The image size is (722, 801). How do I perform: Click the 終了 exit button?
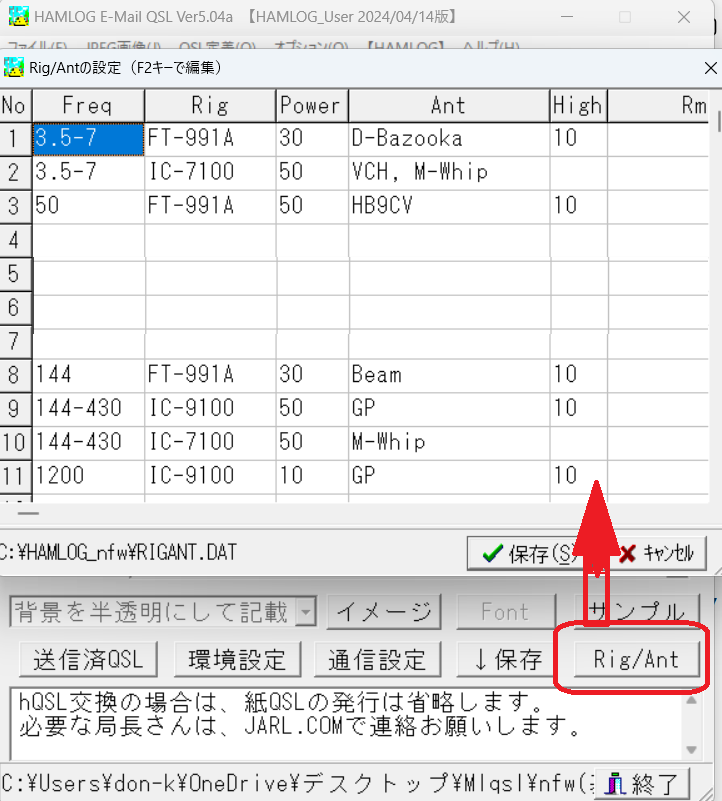[x=648, y=783]
